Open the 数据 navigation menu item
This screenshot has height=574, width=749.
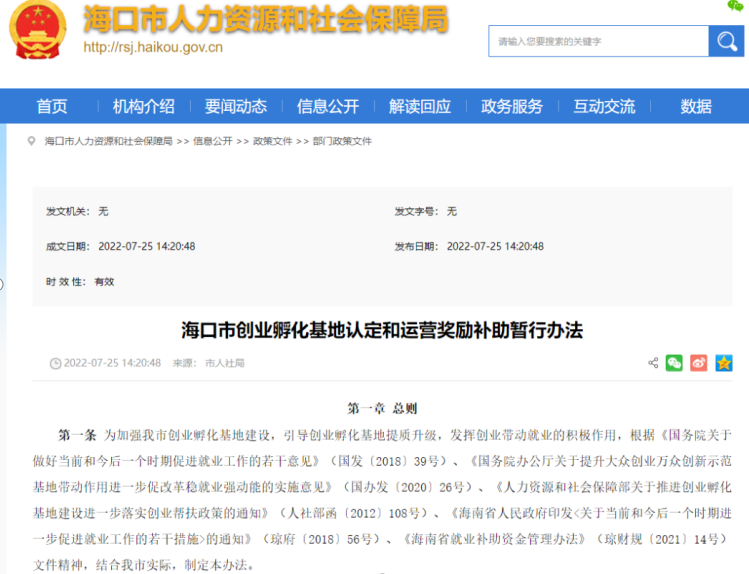(696, 106)
